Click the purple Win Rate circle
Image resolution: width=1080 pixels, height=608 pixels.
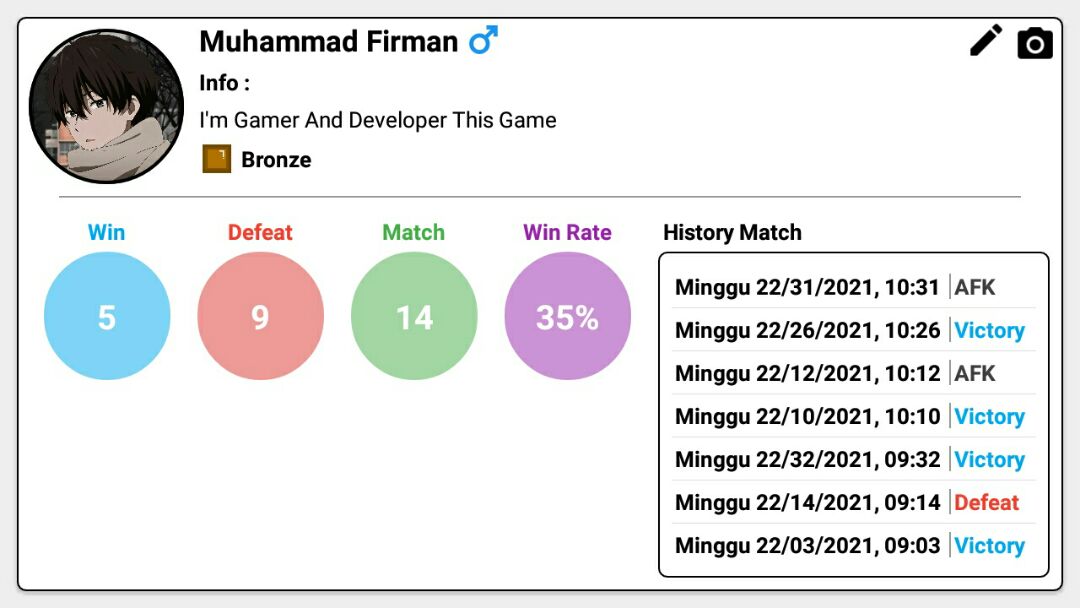coord(567,317)
